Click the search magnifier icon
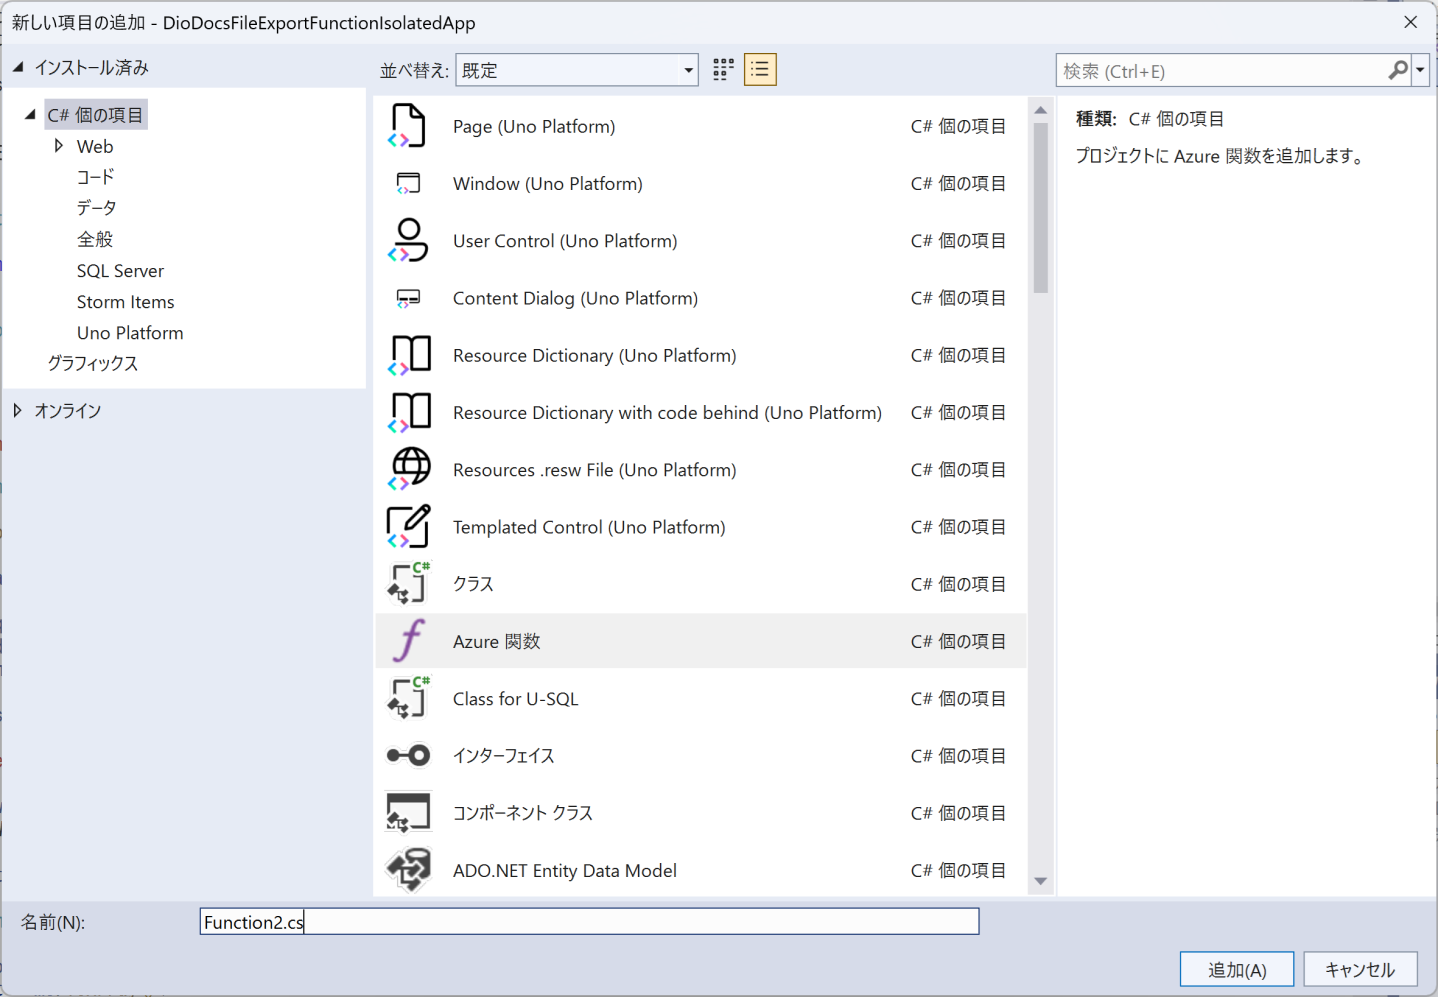This screenshot has width=1438, height=997. coord(1398,70)
